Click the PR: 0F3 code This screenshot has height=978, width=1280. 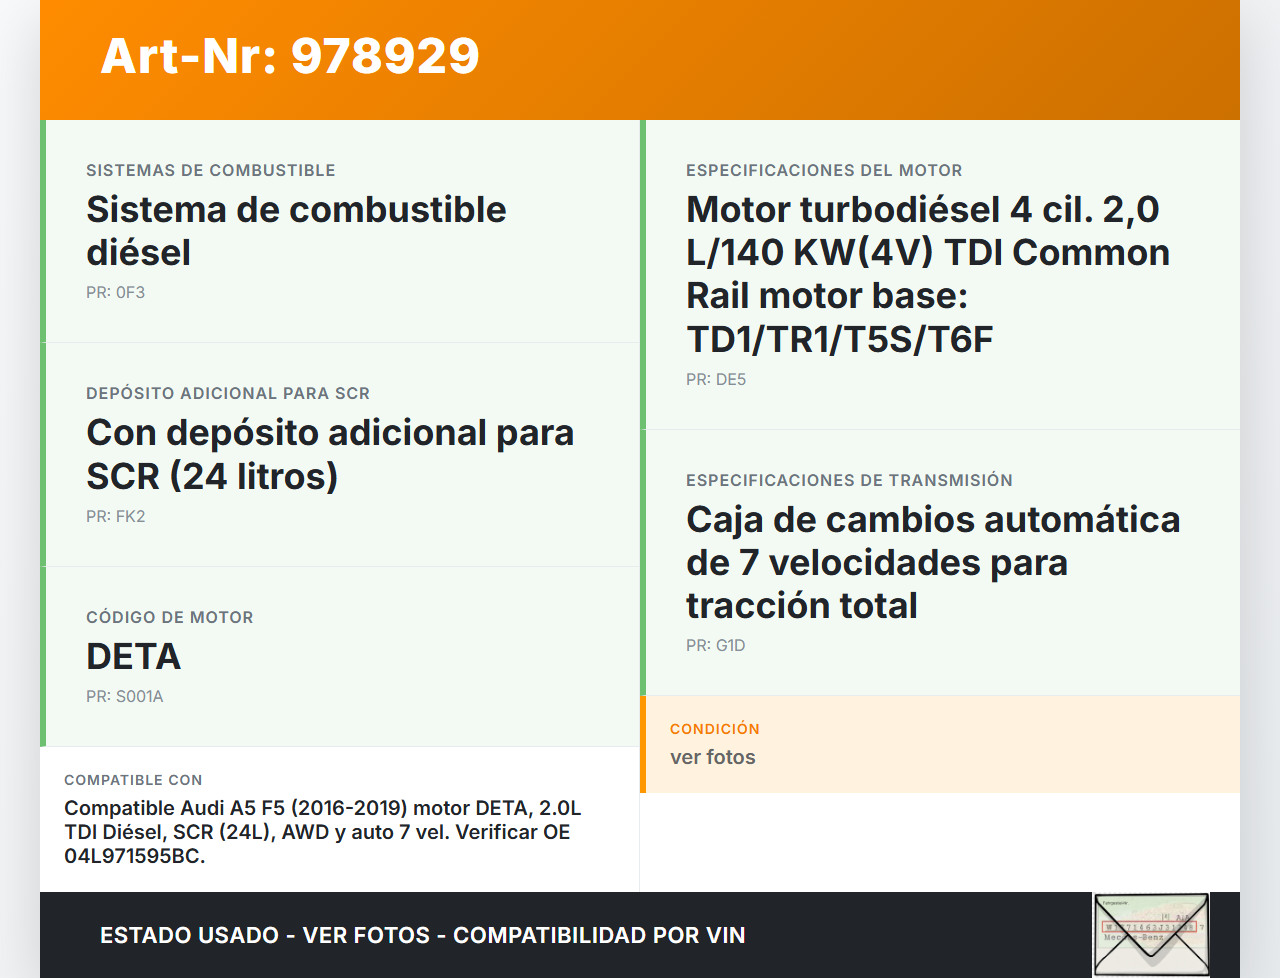coord(115,293)
